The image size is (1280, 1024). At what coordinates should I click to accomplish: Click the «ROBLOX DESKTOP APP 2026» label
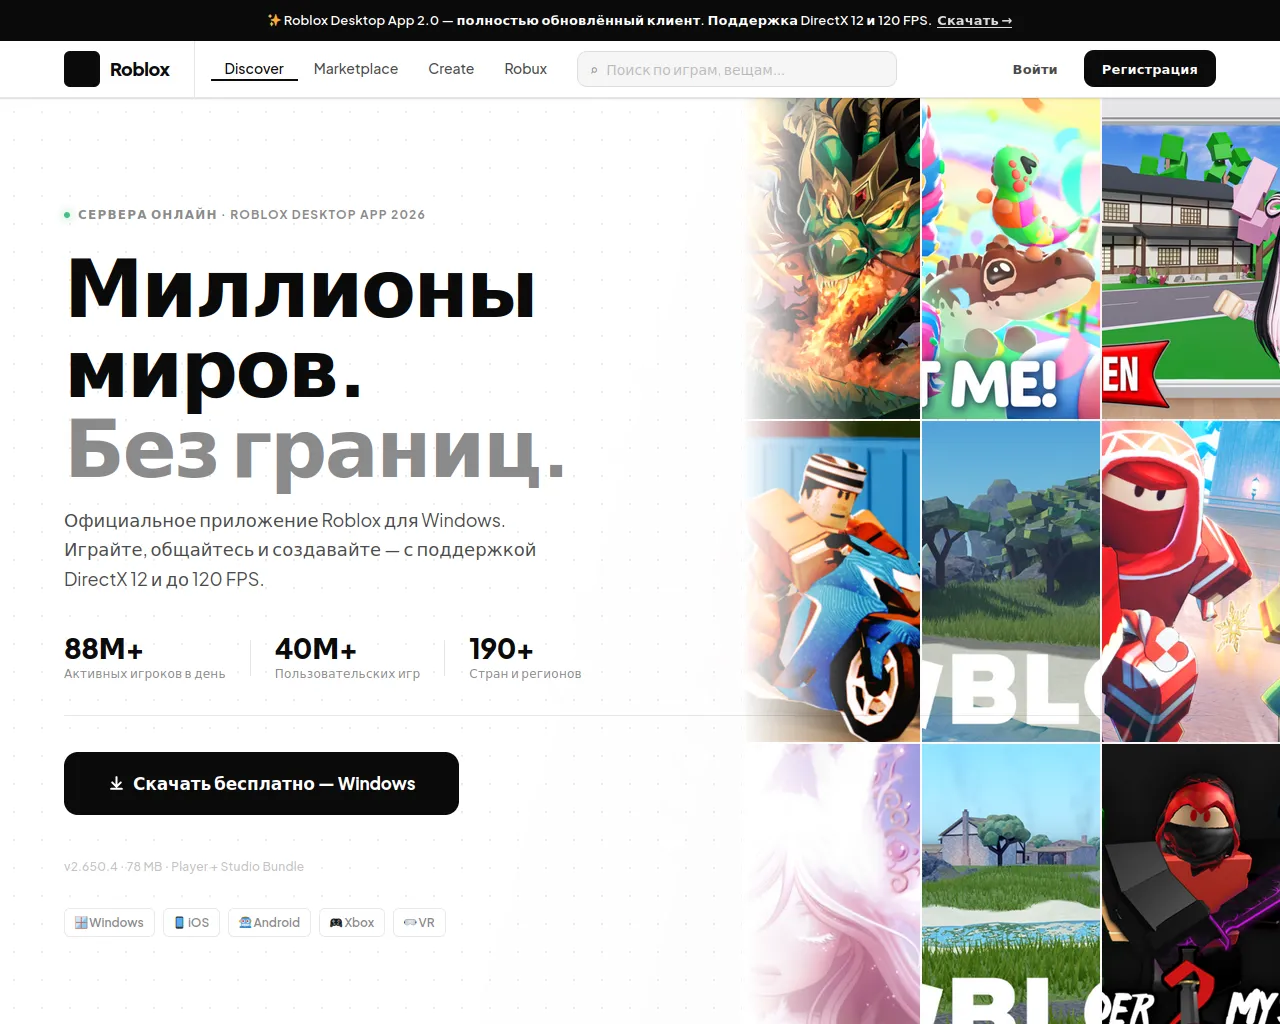(x=328, y=214)
